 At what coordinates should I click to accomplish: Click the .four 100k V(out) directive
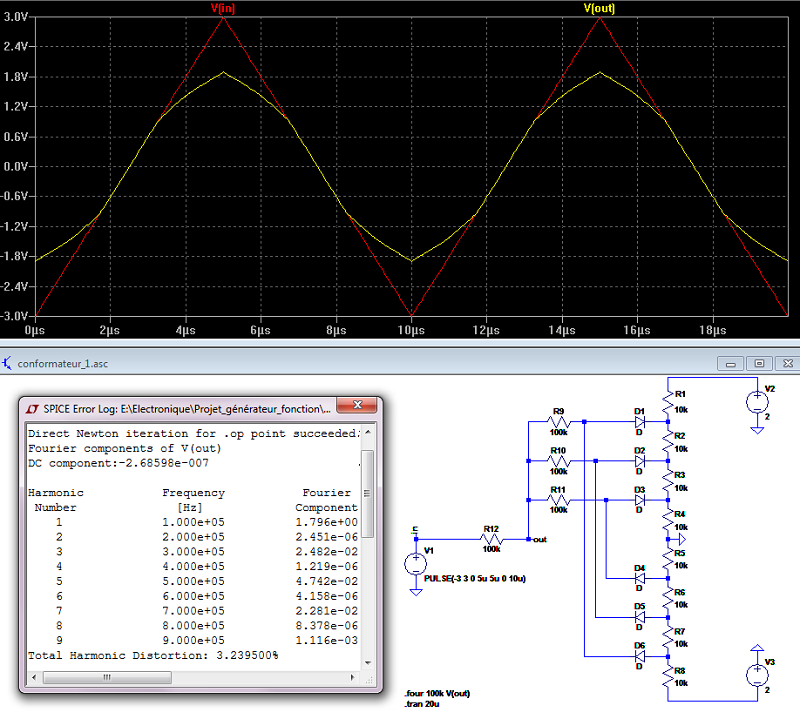click(437, 694)
